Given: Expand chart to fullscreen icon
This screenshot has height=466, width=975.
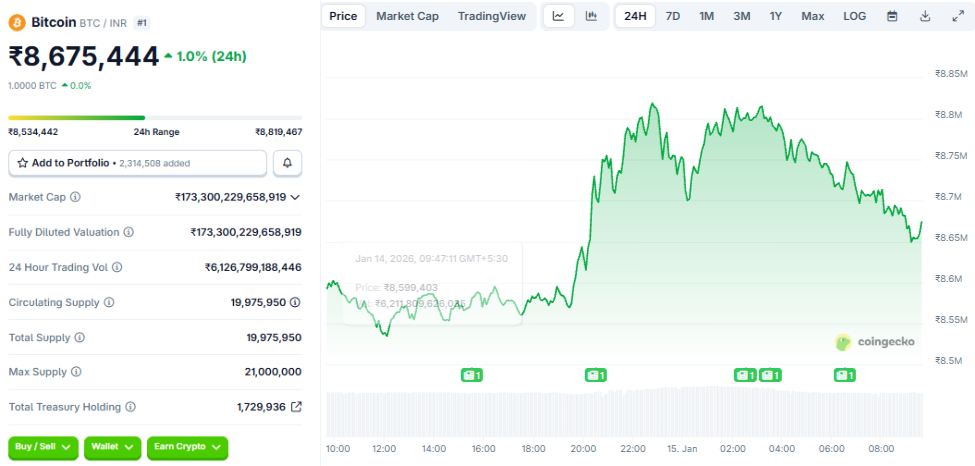Looking at the screenshot, I should pos(958,16).
